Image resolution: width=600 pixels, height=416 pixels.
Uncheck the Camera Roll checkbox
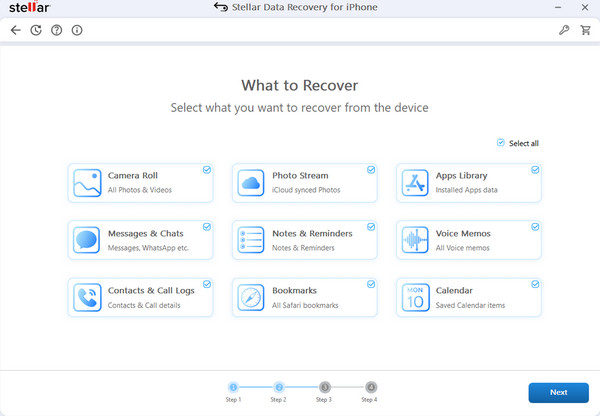207,170
